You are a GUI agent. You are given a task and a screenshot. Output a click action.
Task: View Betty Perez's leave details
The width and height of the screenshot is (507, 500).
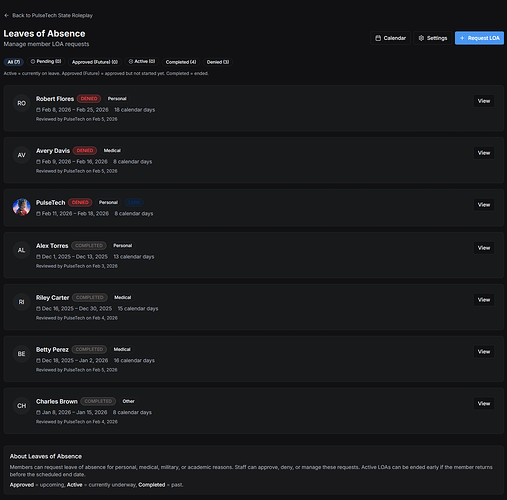tap(484, 352)
